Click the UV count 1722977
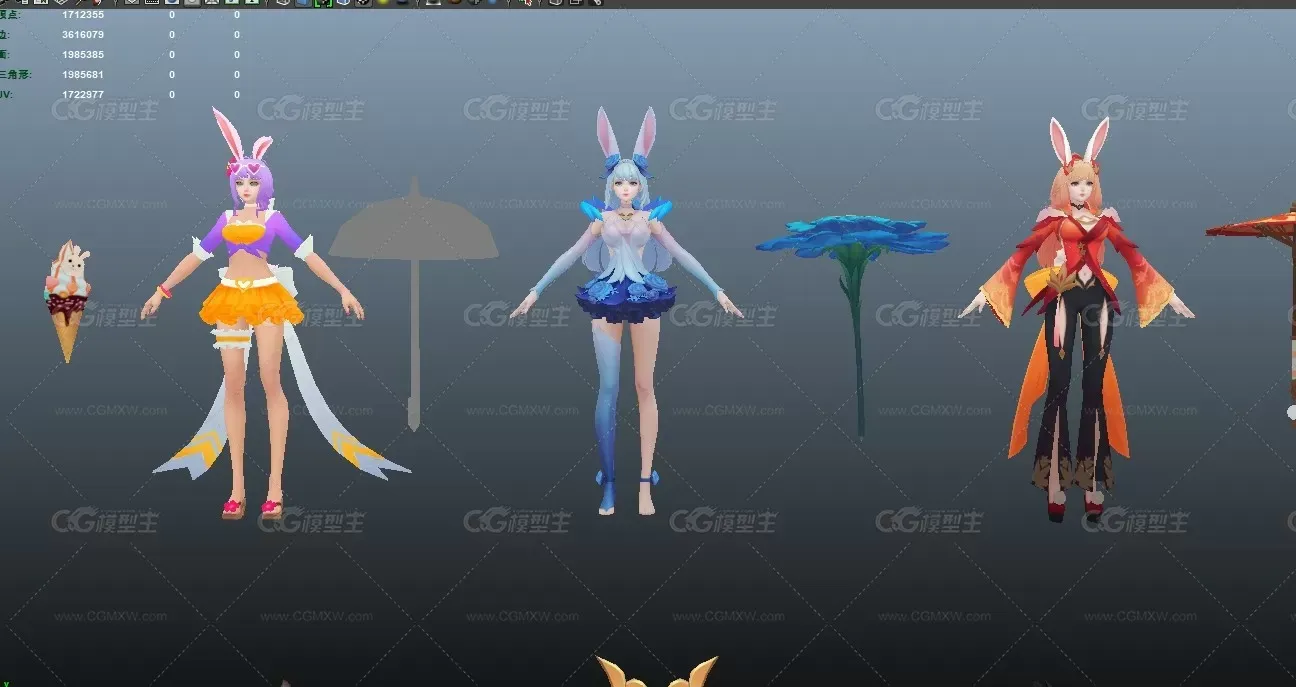The image size is (1296, 687). coord(83,95)
